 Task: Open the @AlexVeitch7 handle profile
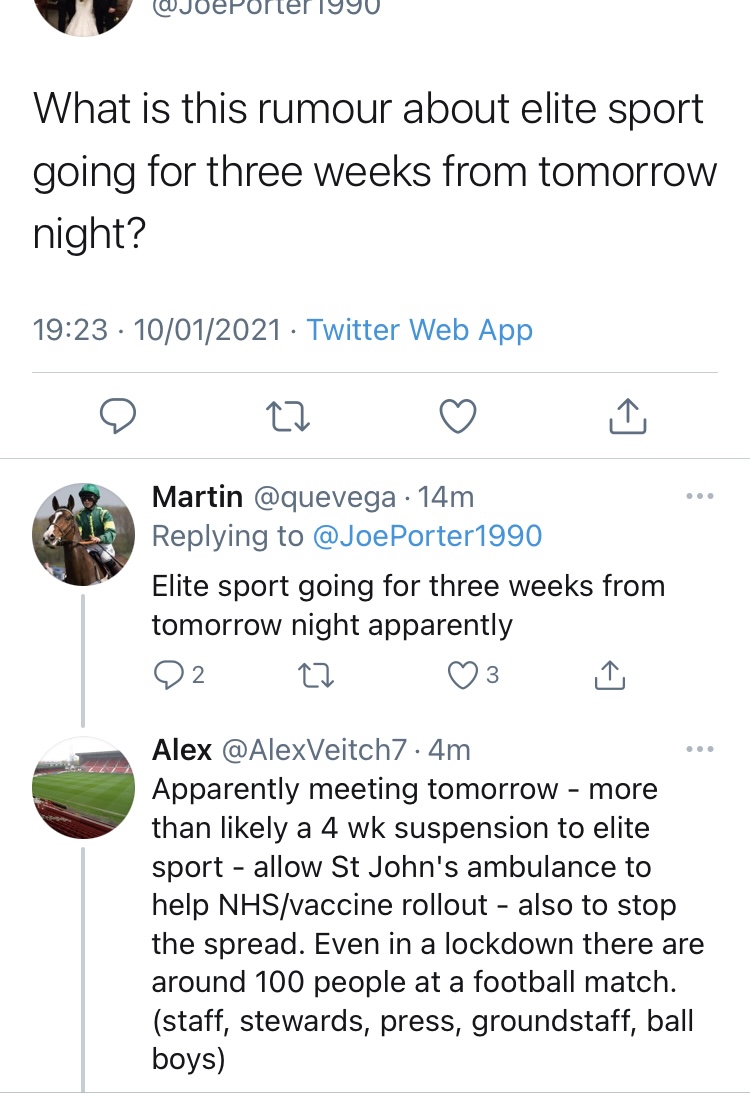pyautogui.click(x=313, y=749)
